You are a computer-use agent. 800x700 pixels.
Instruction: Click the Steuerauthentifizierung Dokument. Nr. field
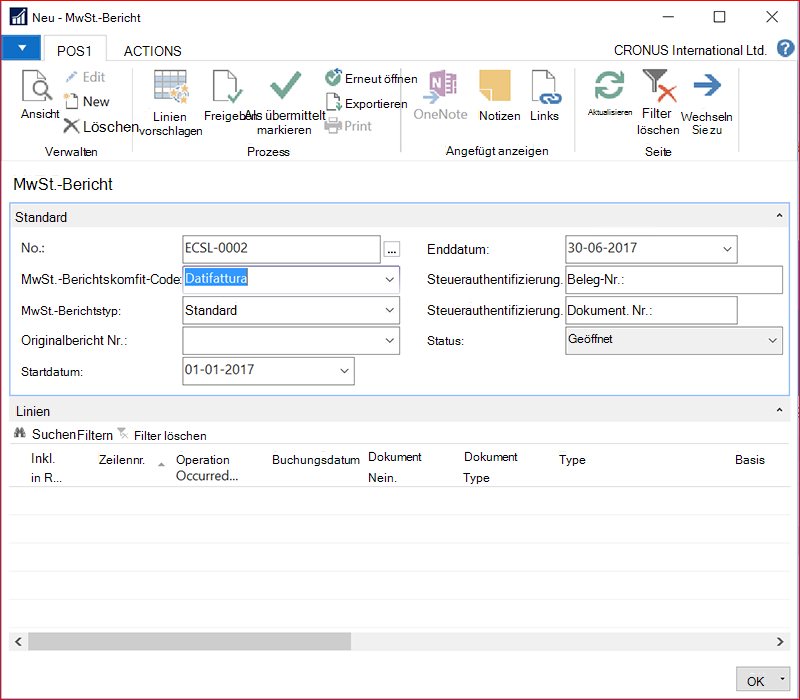point(651,310)
